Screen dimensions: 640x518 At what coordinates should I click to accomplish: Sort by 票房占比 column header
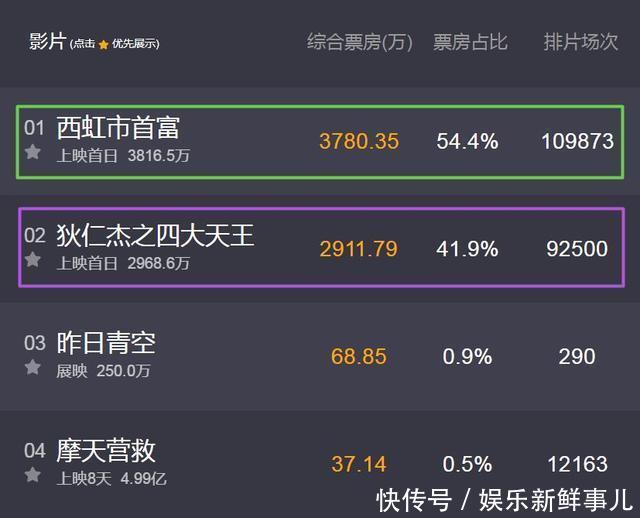(470, 42)
